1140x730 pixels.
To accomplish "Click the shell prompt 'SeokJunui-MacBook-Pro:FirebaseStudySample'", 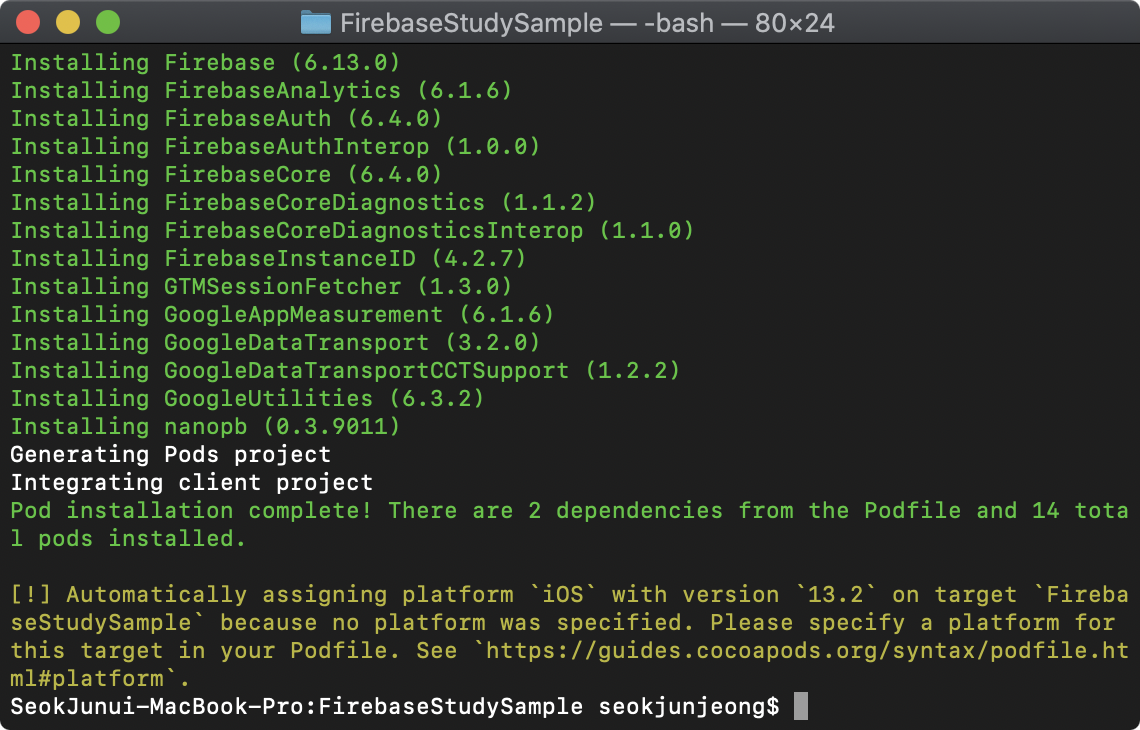I will (297, 707).
